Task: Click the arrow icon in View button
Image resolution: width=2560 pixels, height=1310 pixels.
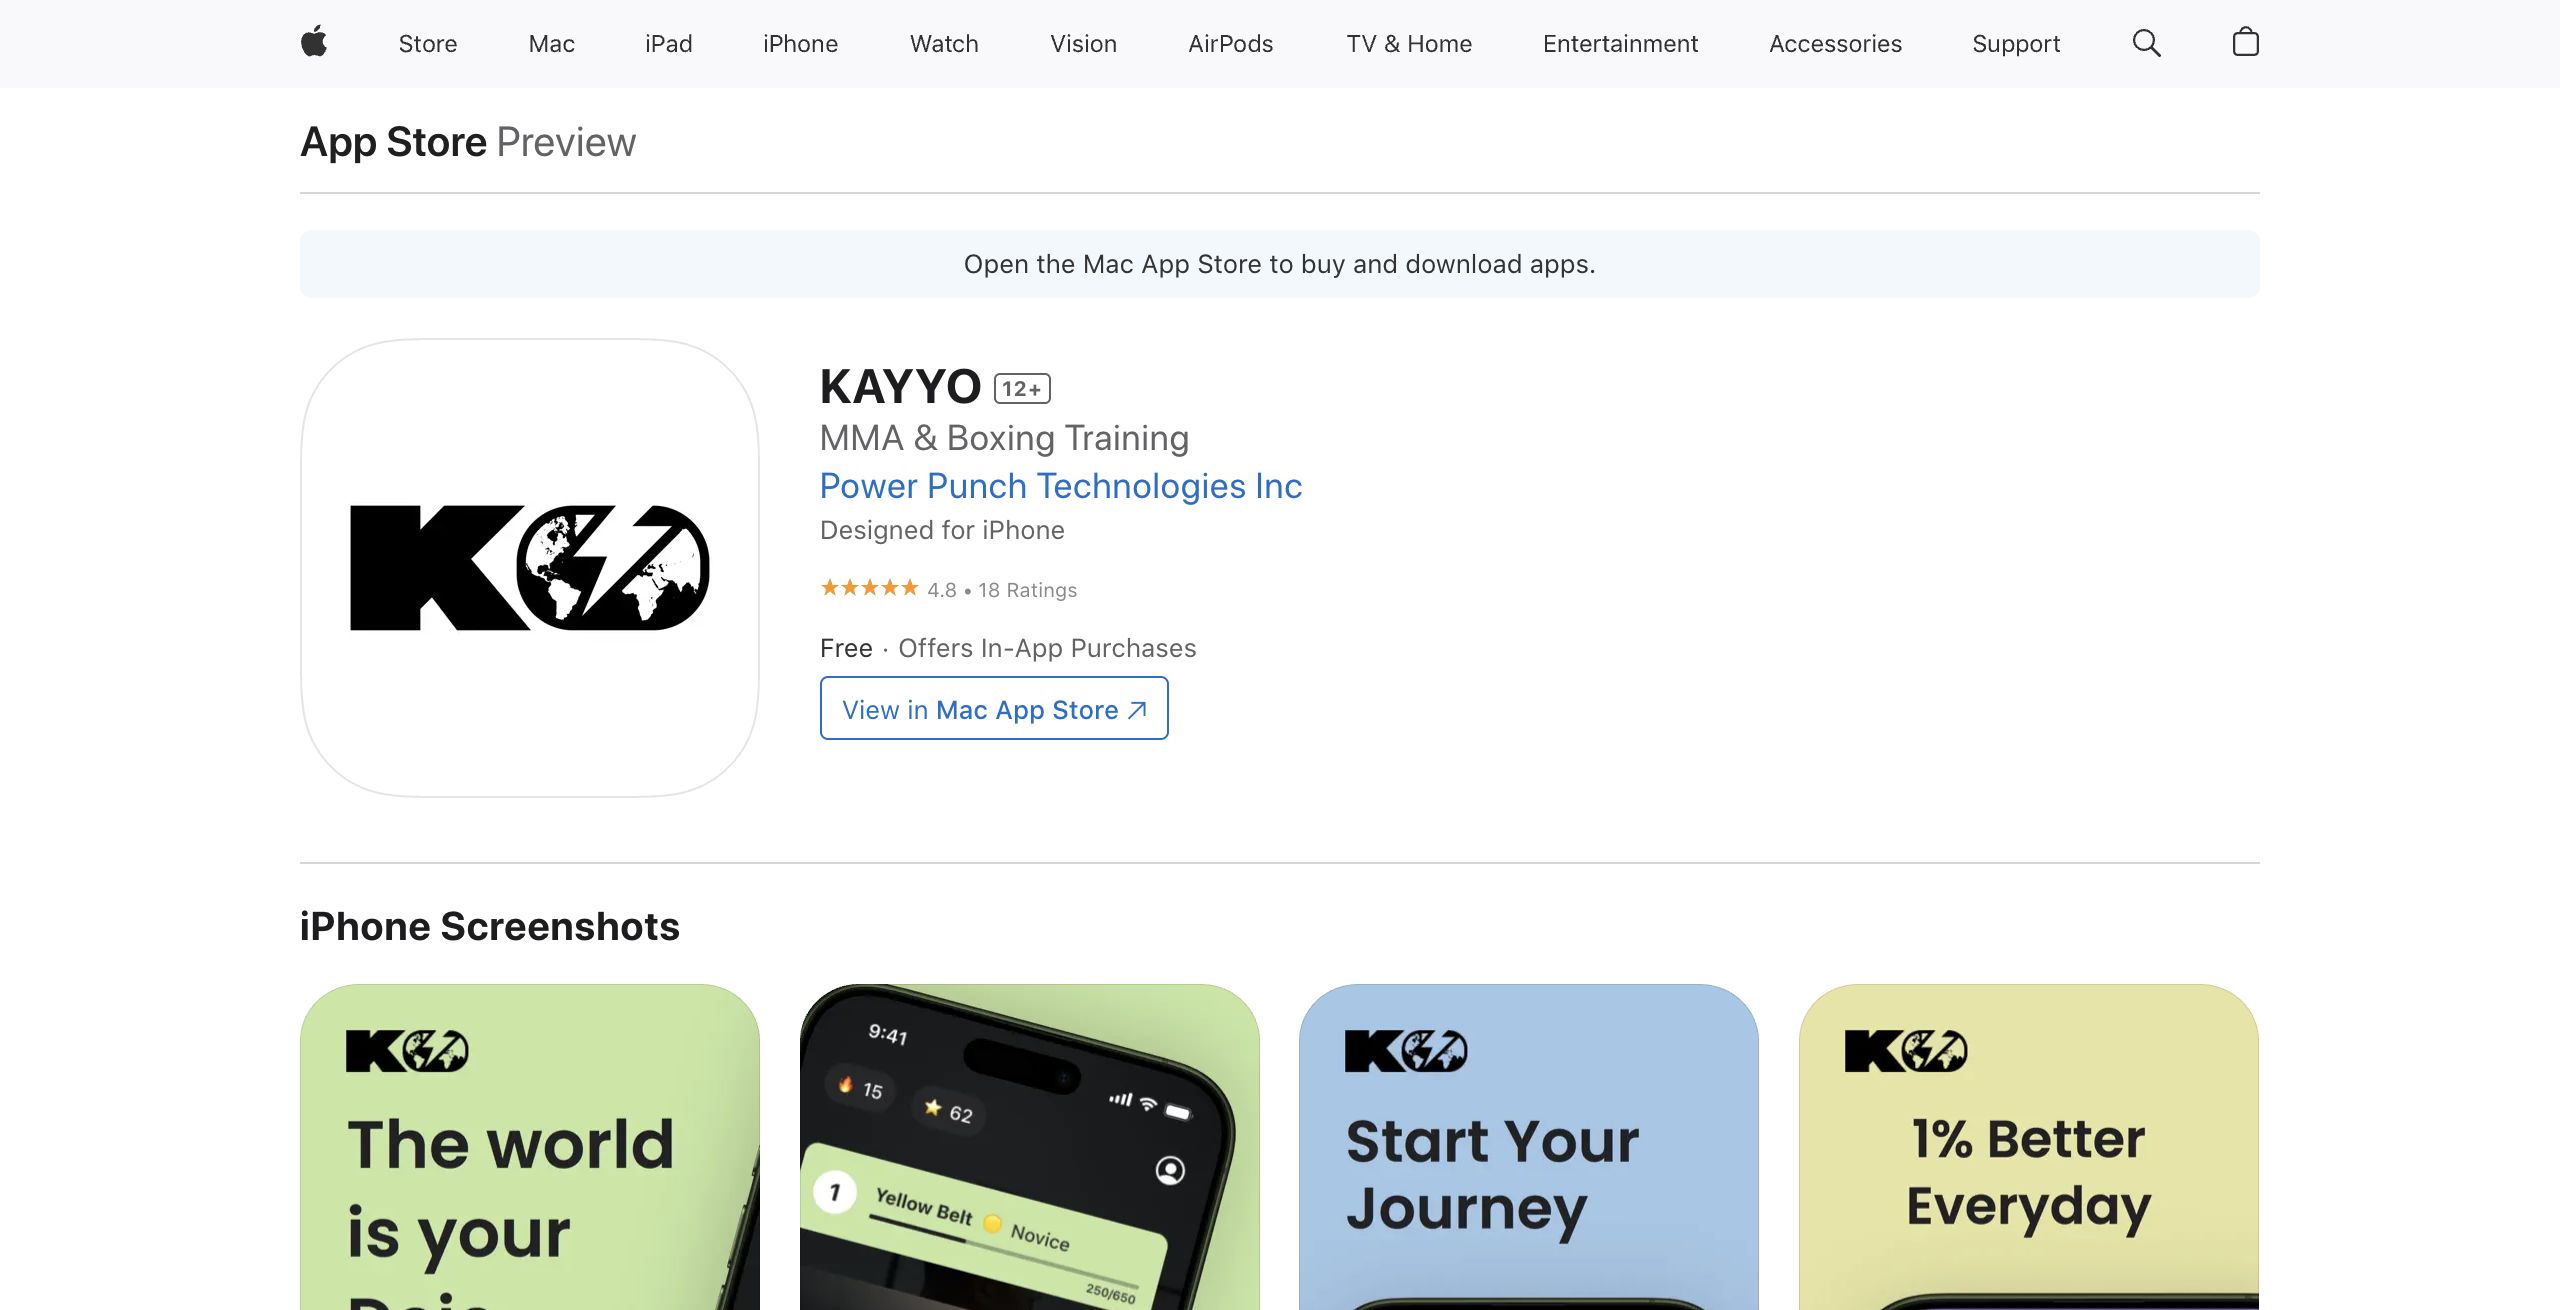Action: click(1137, 710)
